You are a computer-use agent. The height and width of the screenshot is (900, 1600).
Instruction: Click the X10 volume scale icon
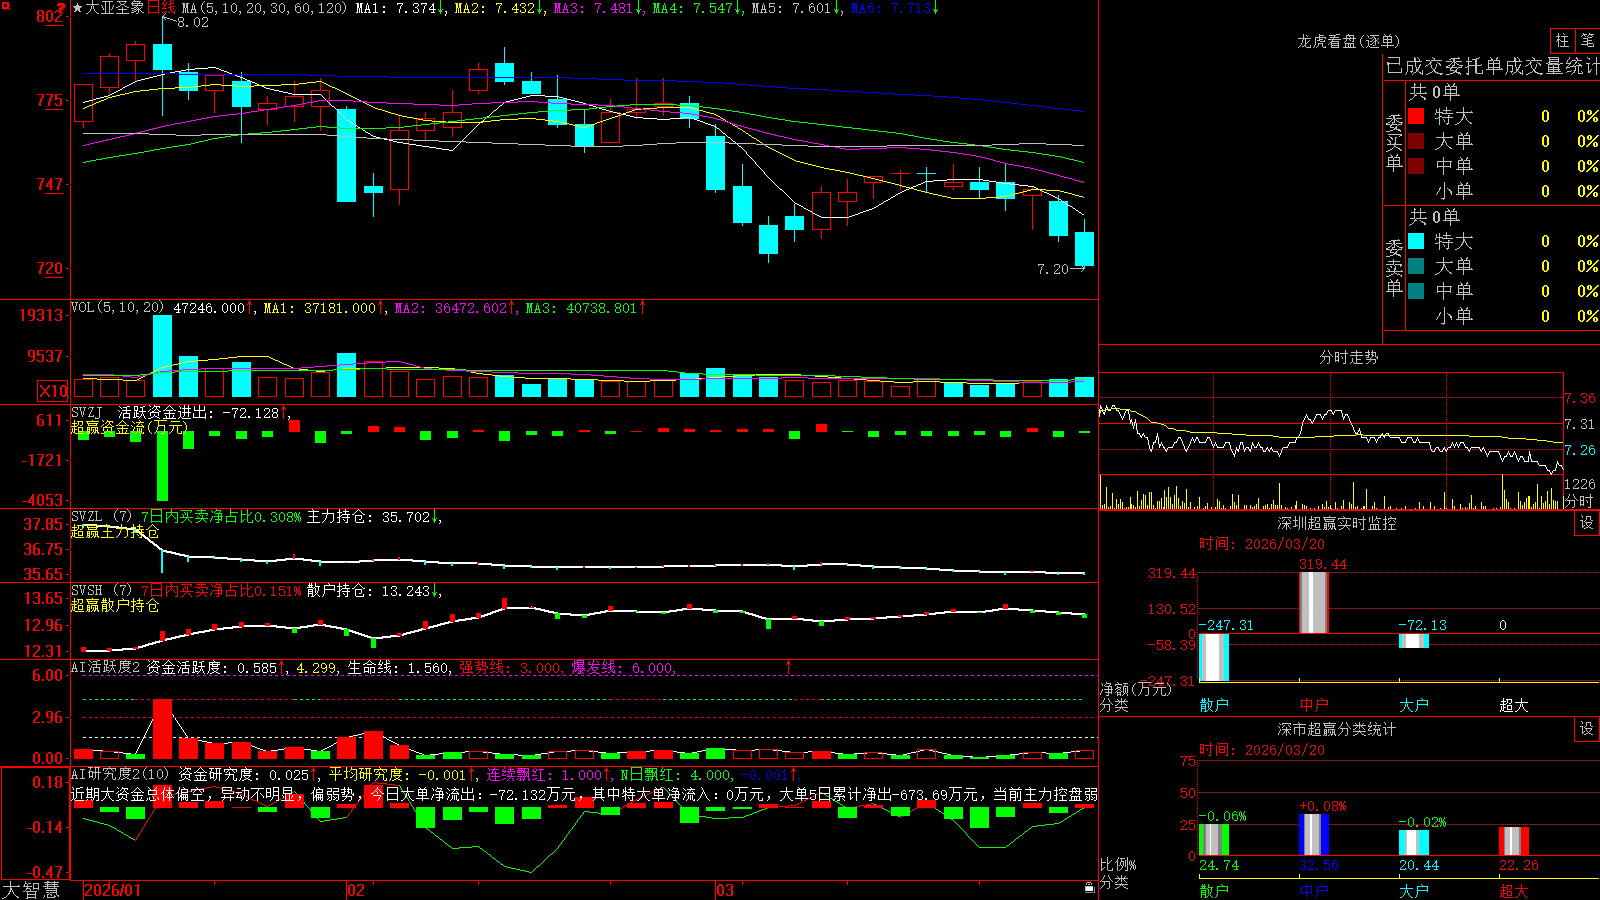pos(53,391)
